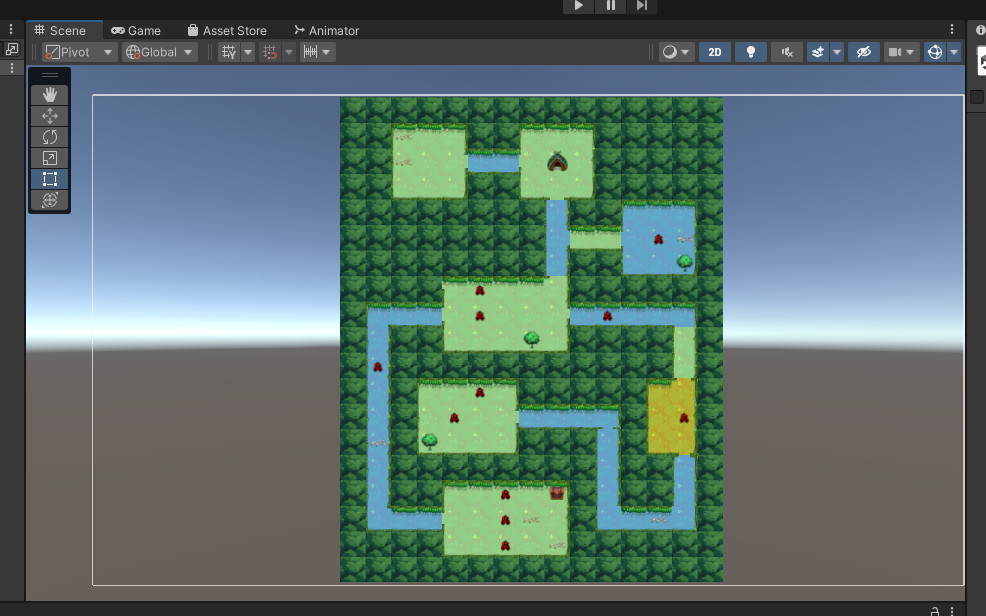
Task: Expand the draw mode shading dropdown
Action: coord(677,52)
